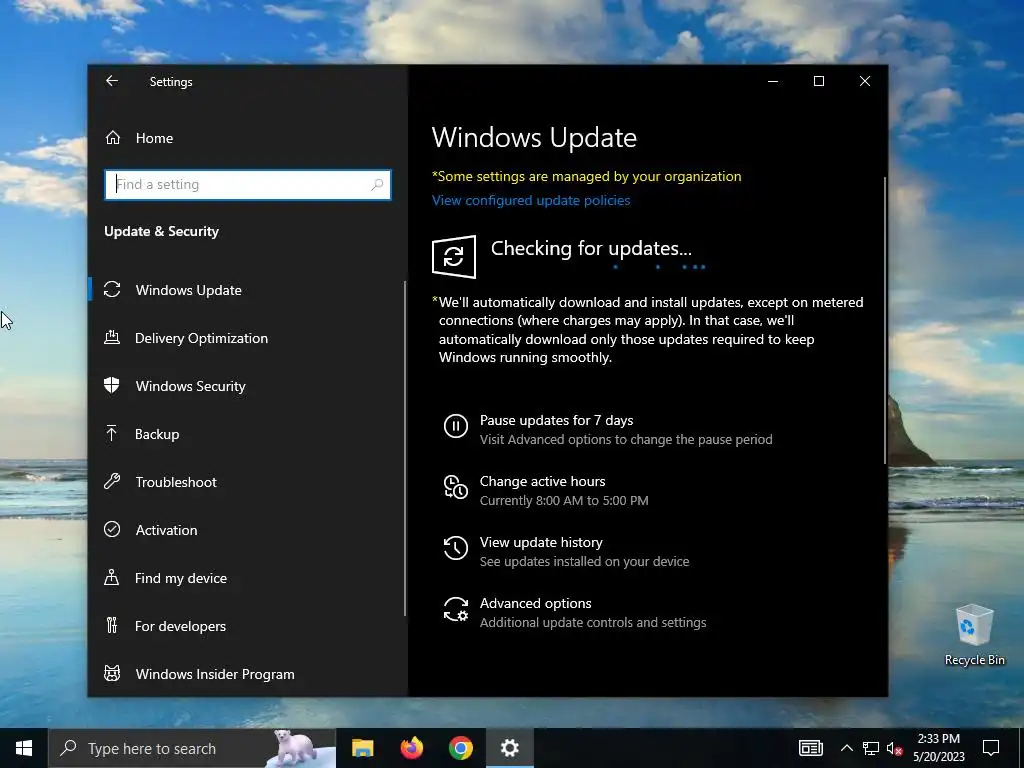This screenshot has height=768, width=1024.
Task: Click the managed by your organization notice
Action: (x=586, y=176)
